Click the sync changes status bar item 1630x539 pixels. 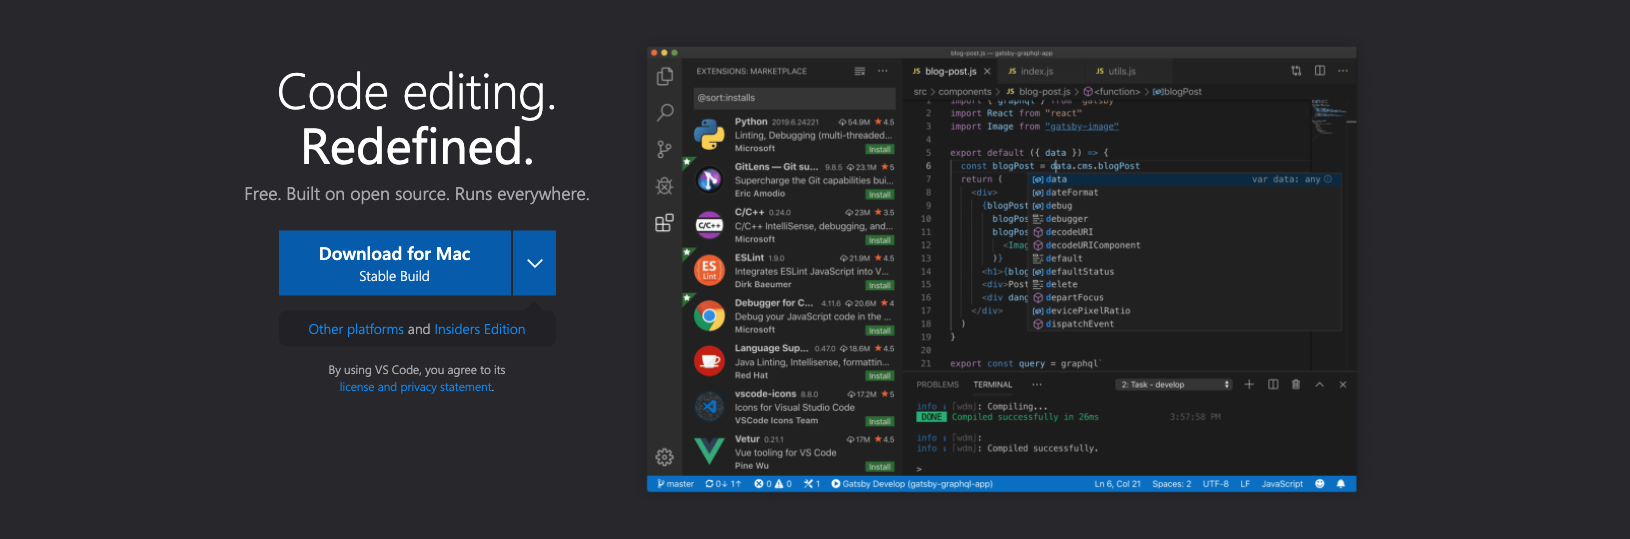click(x=723, y=484)
